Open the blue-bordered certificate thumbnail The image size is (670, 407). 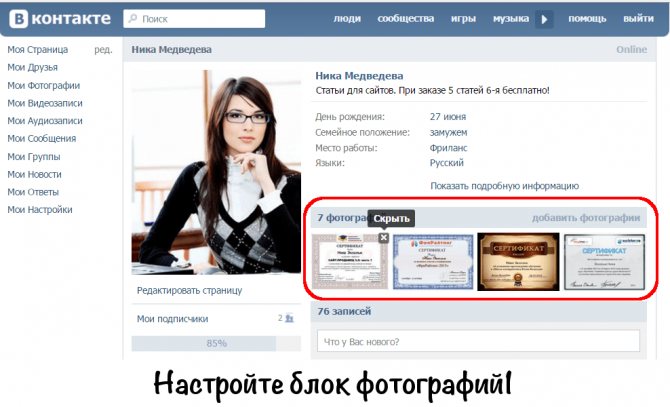pos(433,262)
